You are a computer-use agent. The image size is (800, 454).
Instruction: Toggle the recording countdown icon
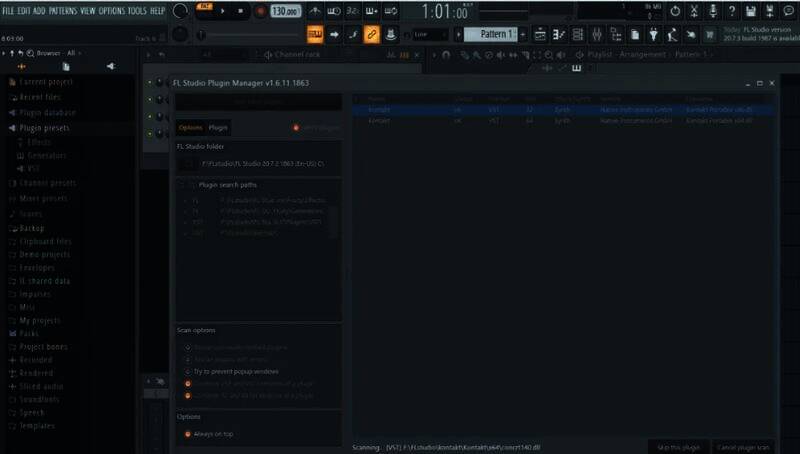[x=353, y=11]
